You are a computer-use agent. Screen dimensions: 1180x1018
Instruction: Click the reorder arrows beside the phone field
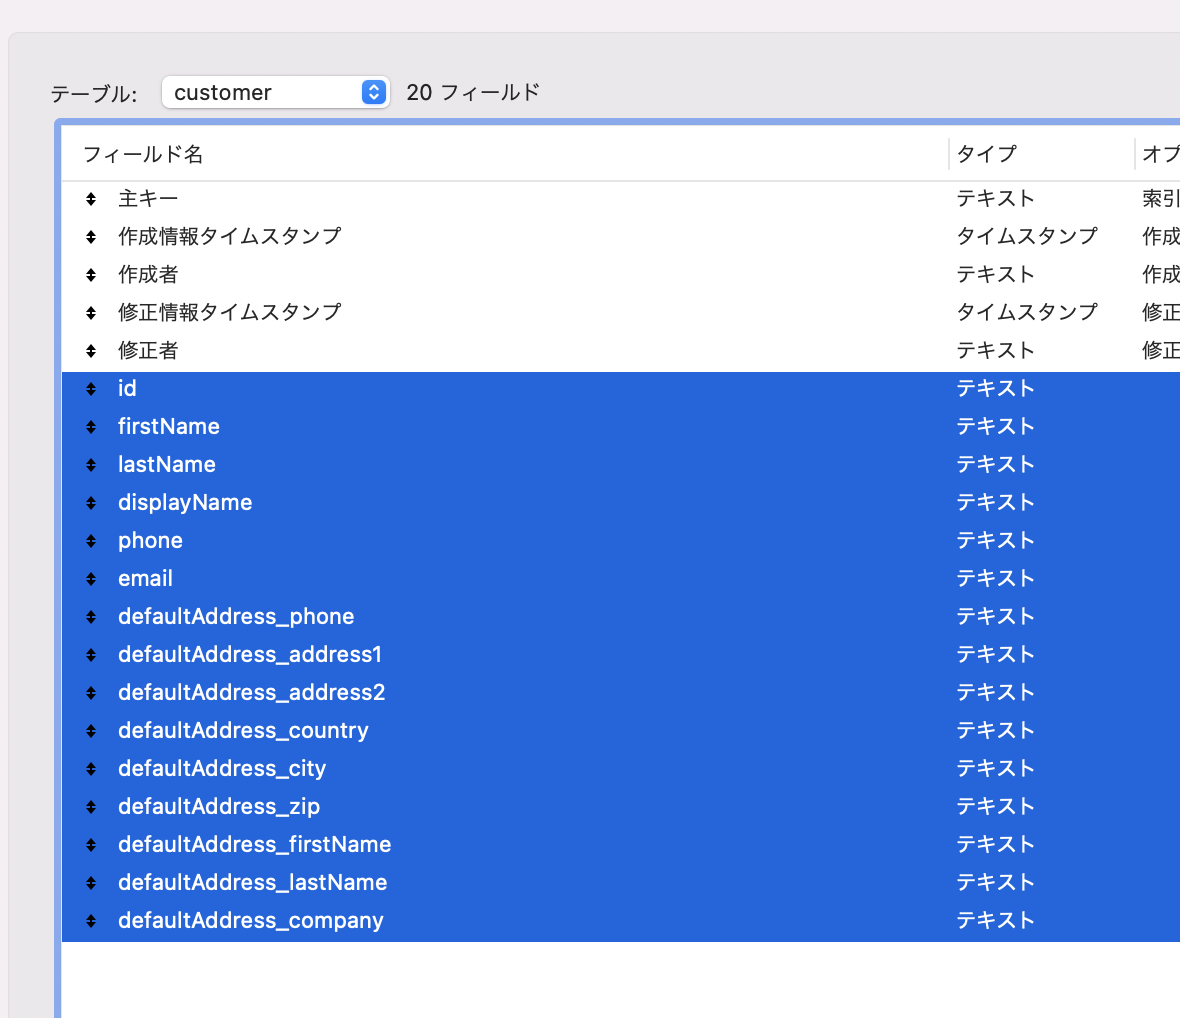coord(92,540)
